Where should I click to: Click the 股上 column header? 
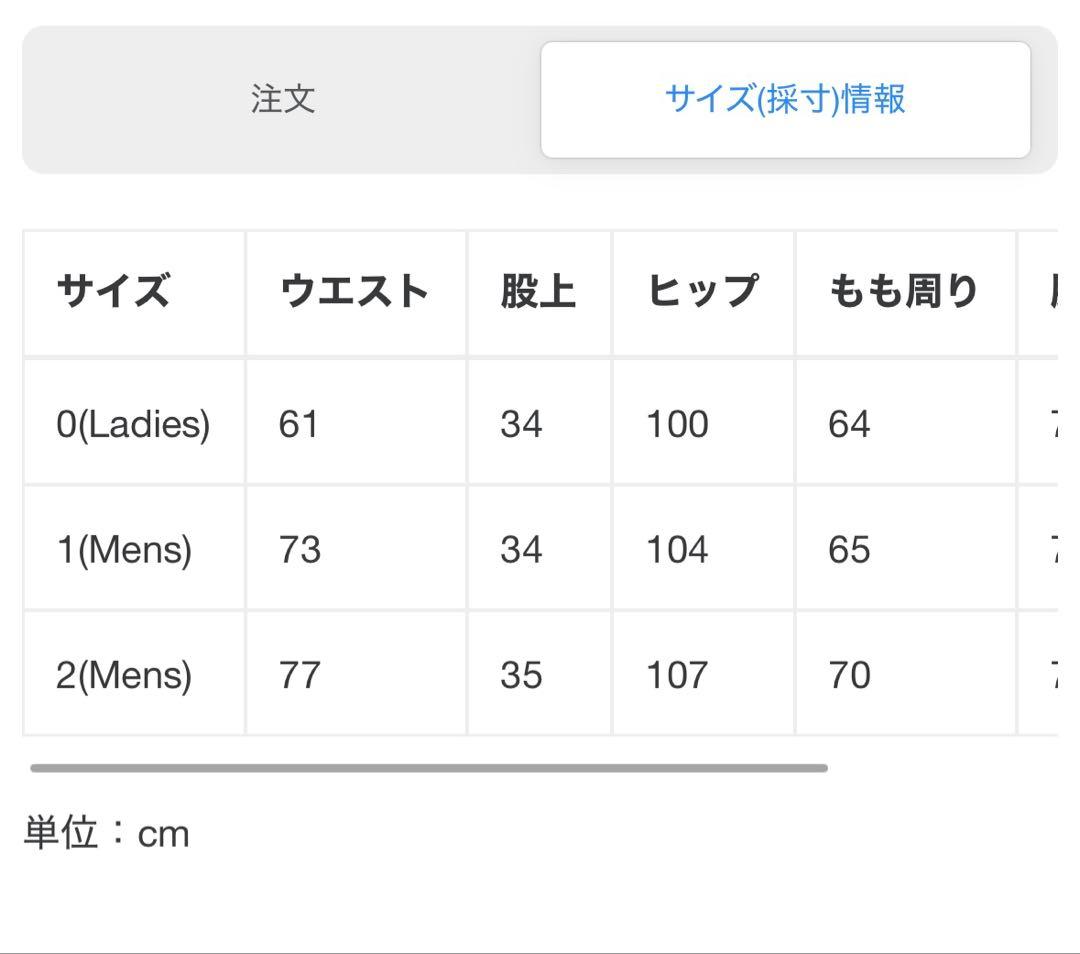coord(537,290)
